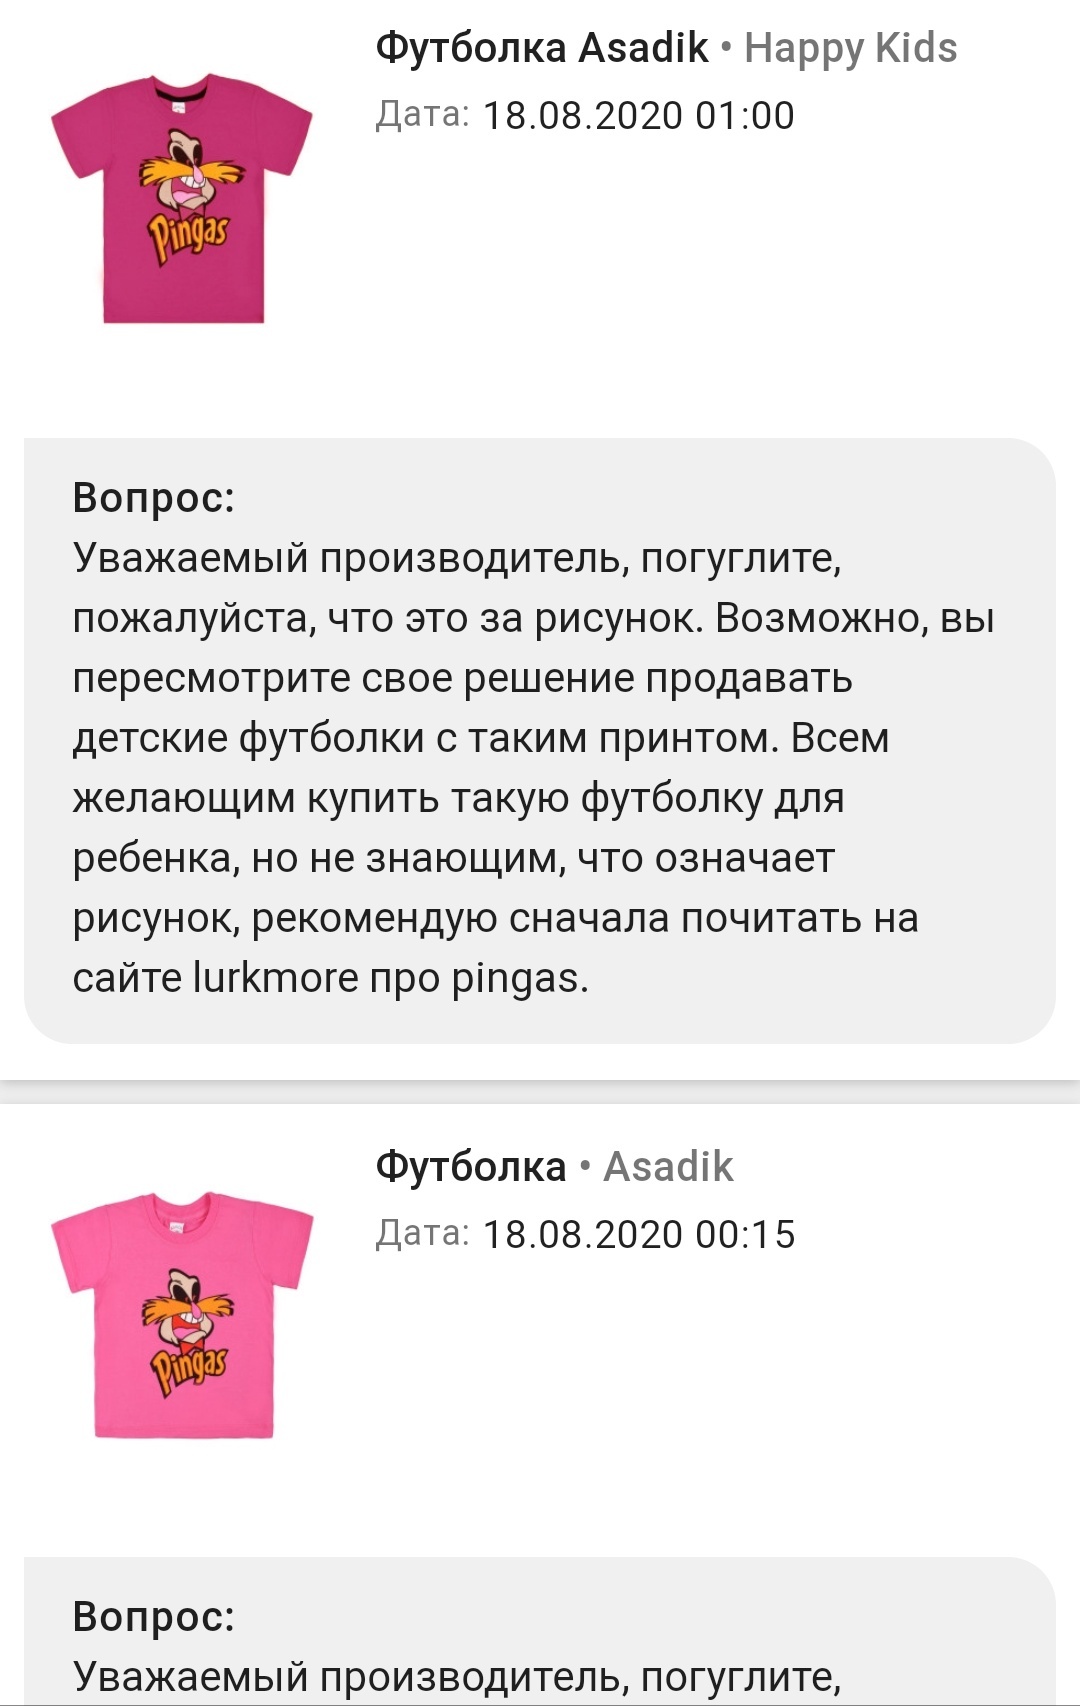Viewport: 1080px width, 1706px height.
Task: Tap the first "Вопрос:" heading
Action: point(154,497)
